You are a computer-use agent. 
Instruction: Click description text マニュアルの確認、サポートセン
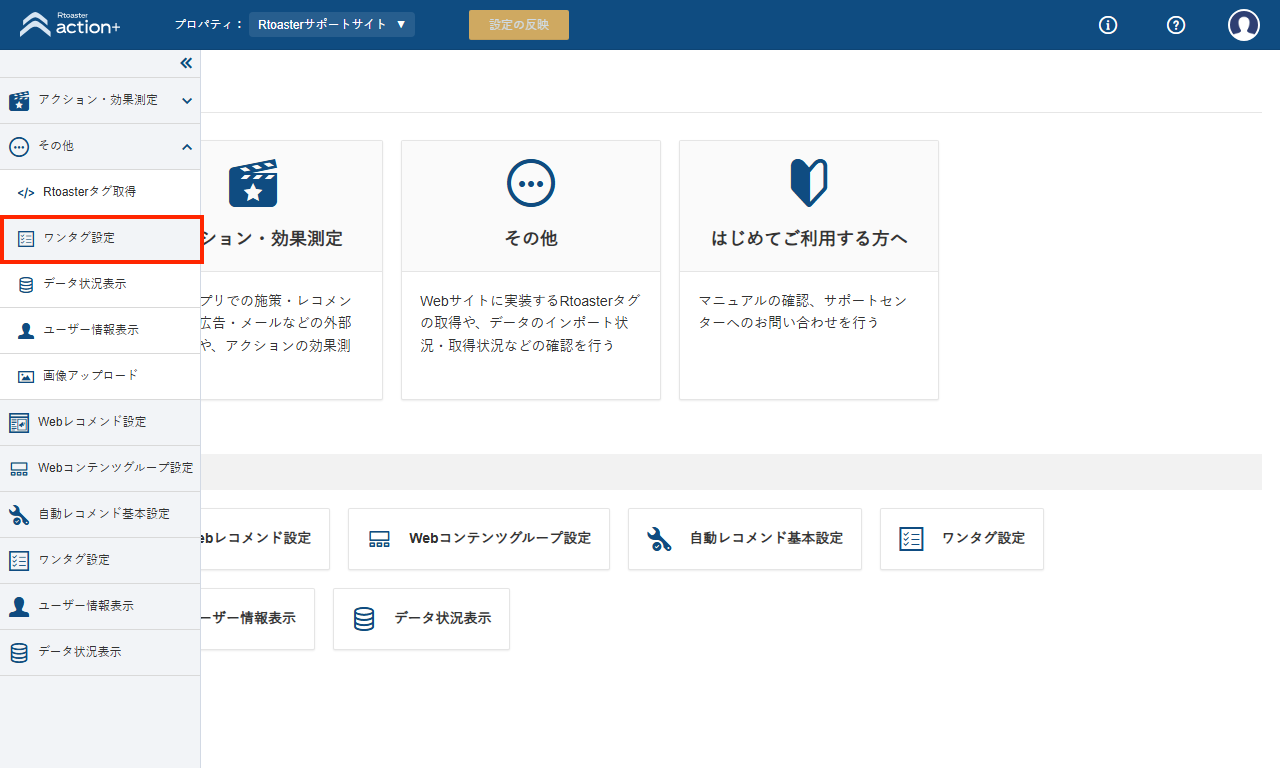(x=803, y=300)
